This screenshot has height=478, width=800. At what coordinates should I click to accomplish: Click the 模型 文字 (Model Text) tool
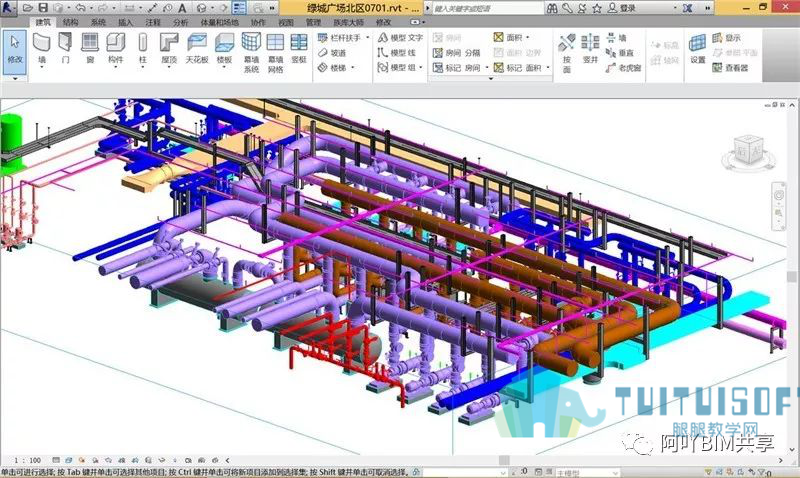tap(401, 38)
